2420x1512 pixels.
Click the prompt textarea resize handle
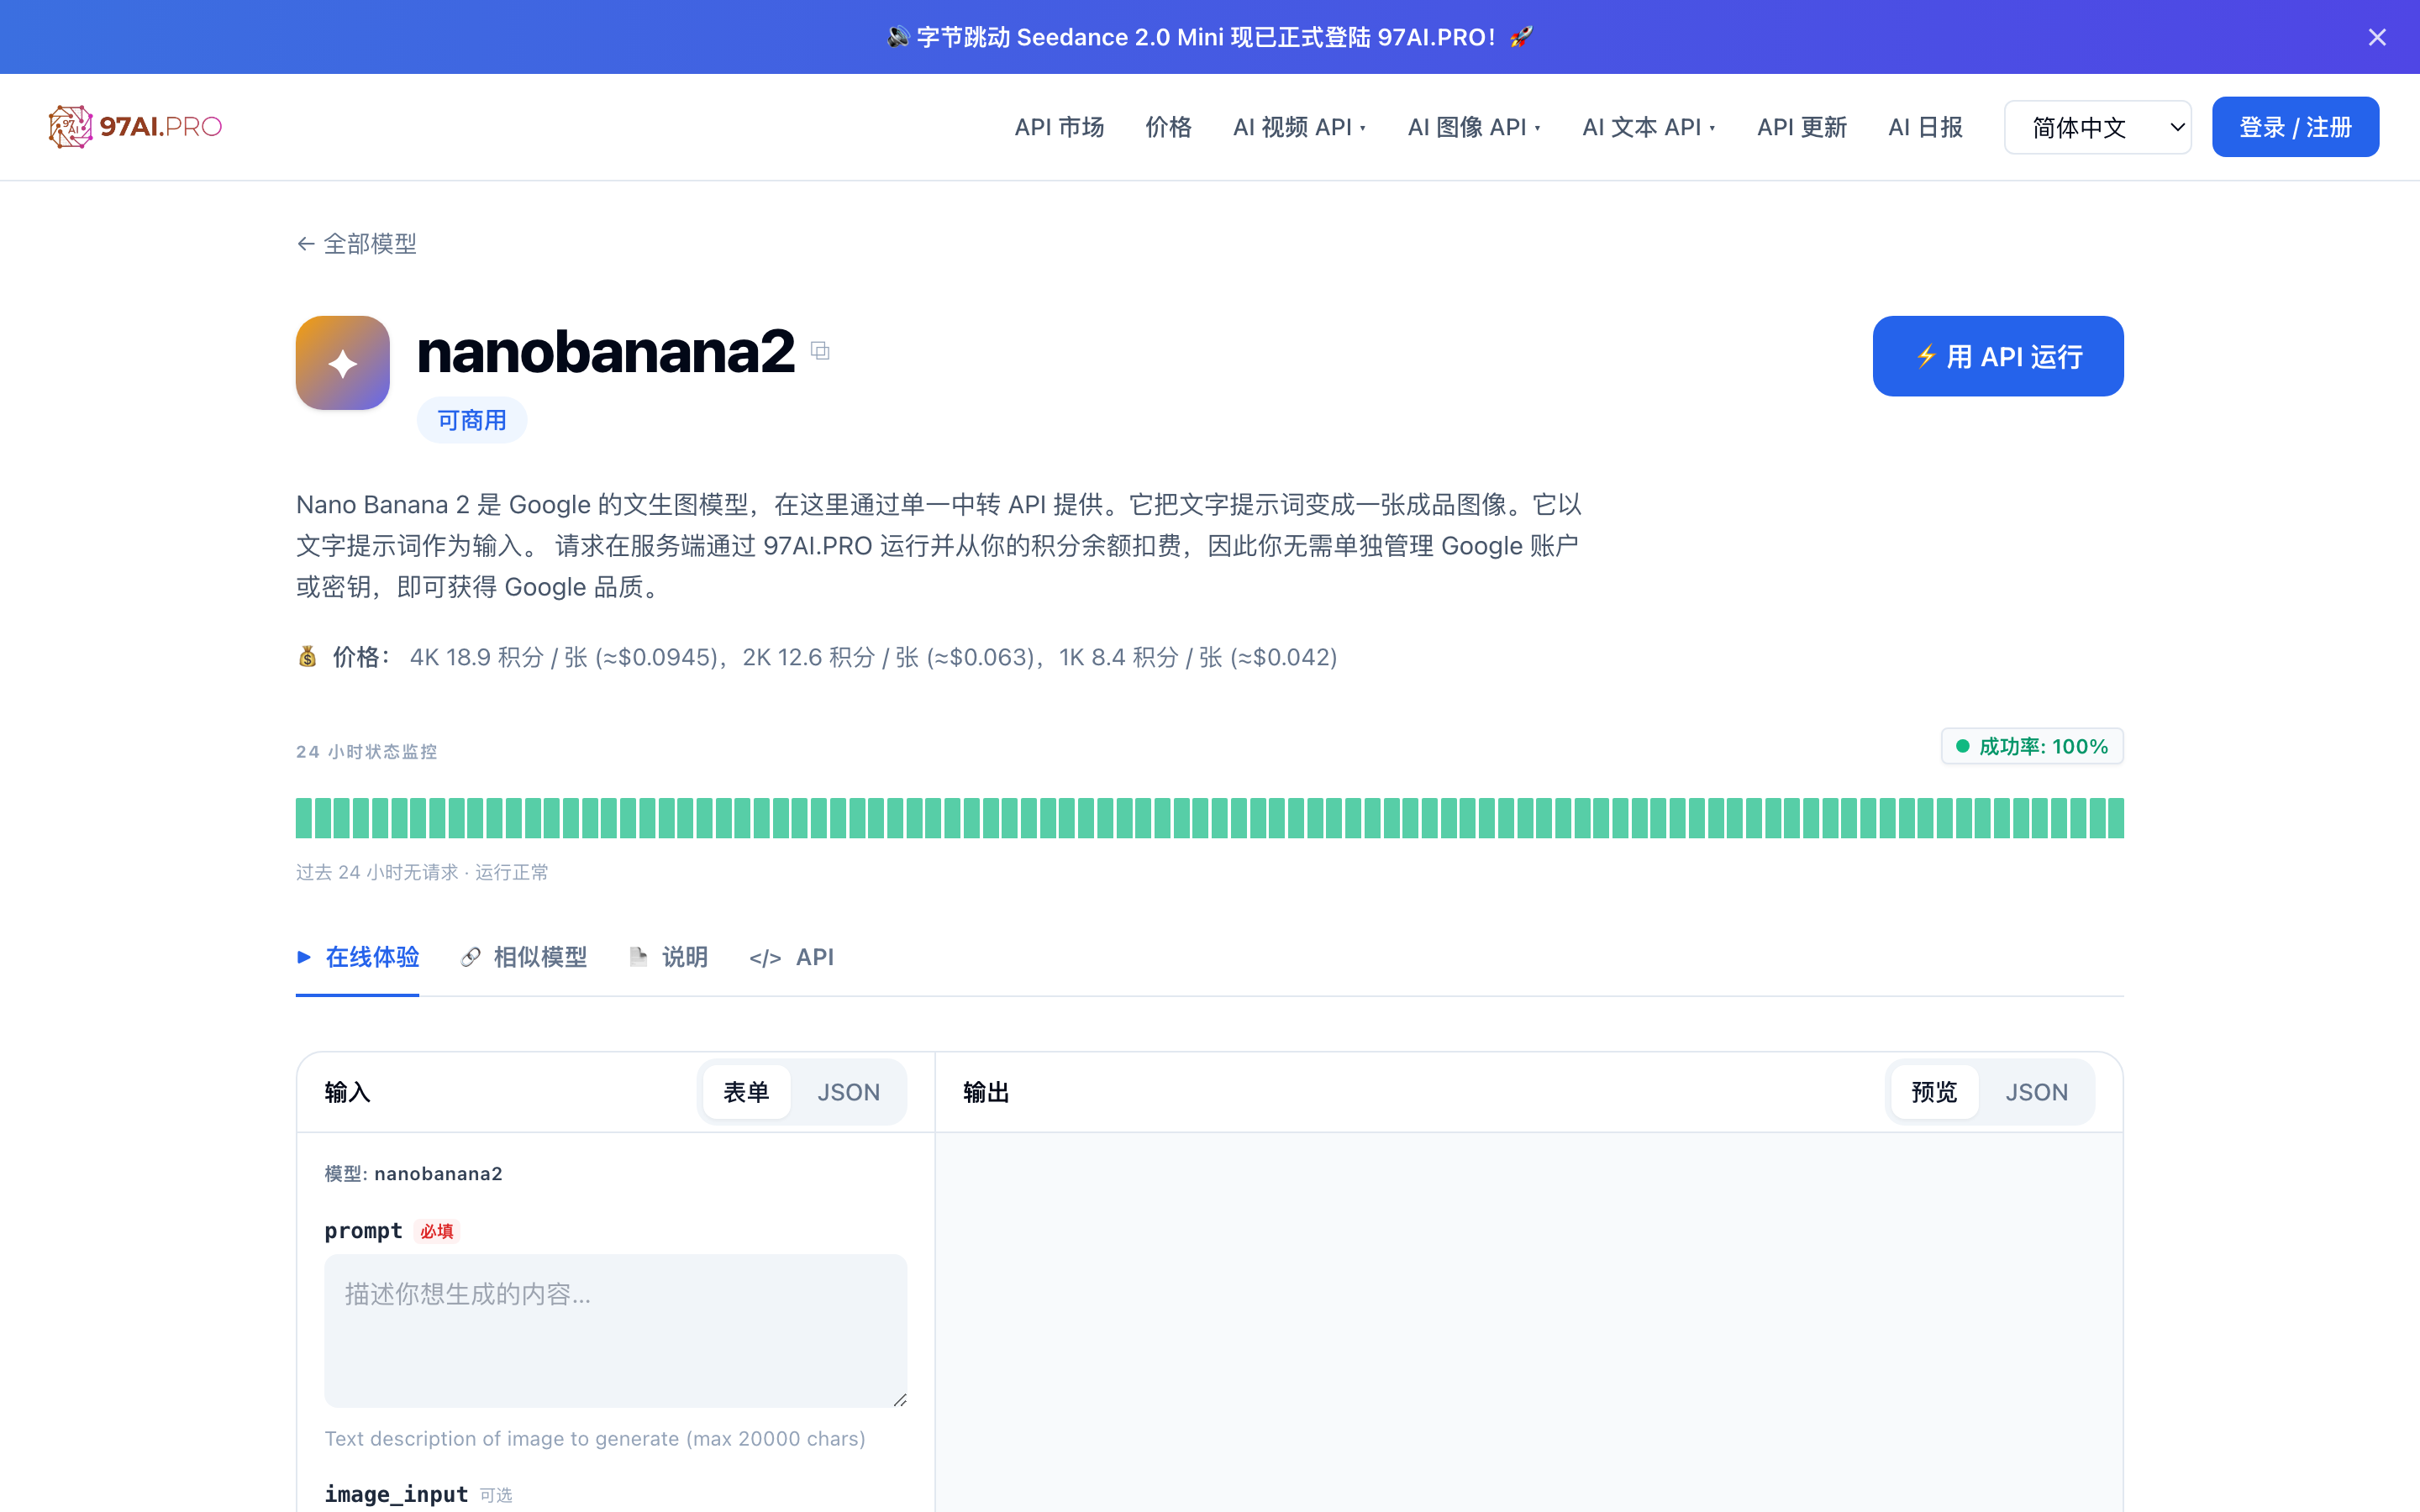coord(899,1400)
